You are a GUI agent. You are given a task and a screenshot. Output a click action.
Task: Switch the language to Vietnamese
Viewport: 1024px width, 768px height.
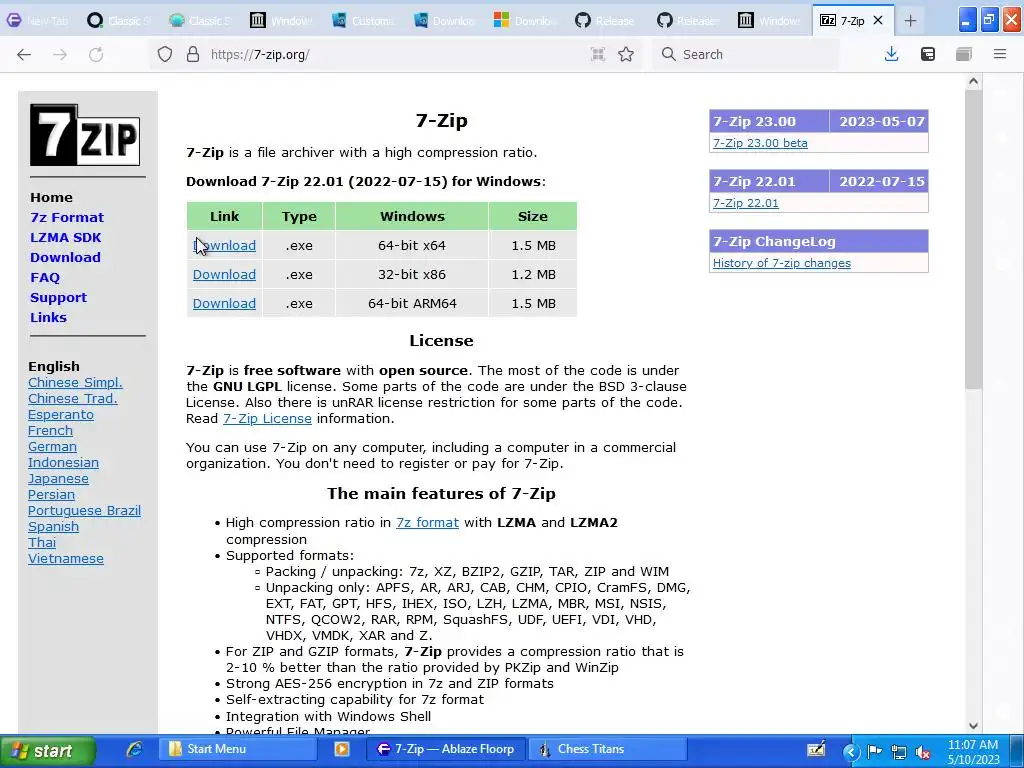click(66, 558)
